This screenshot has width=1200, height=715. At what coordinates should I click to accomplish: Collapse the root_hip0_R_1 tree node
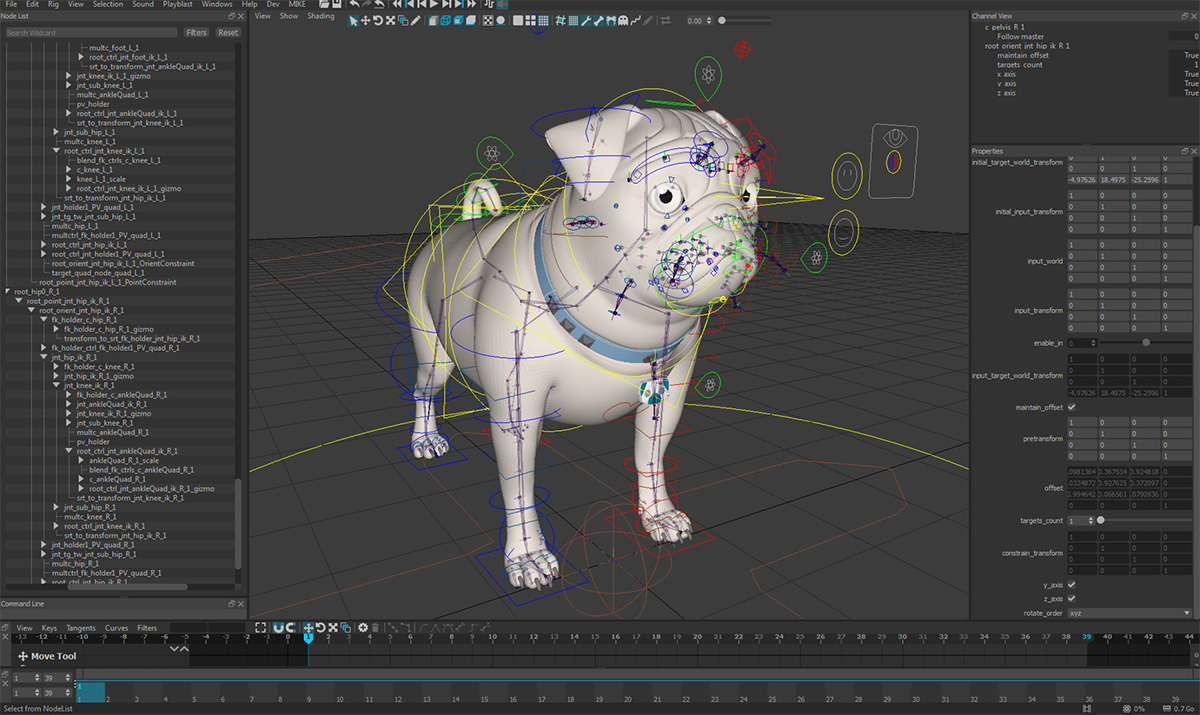pyautogui.click(x=9, y=291)
